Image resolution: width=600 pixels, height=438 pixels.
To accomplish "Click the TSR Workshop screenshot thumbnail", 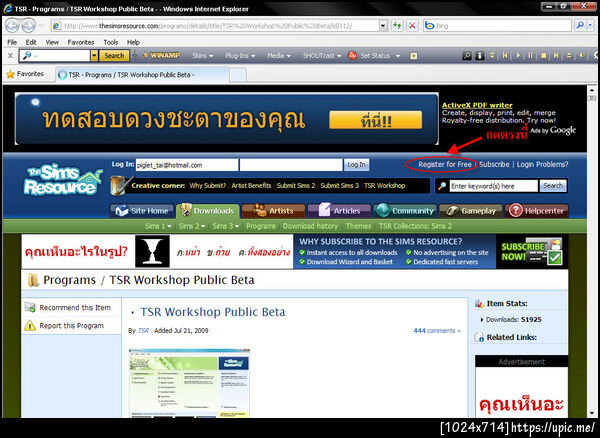I will 189,383.
